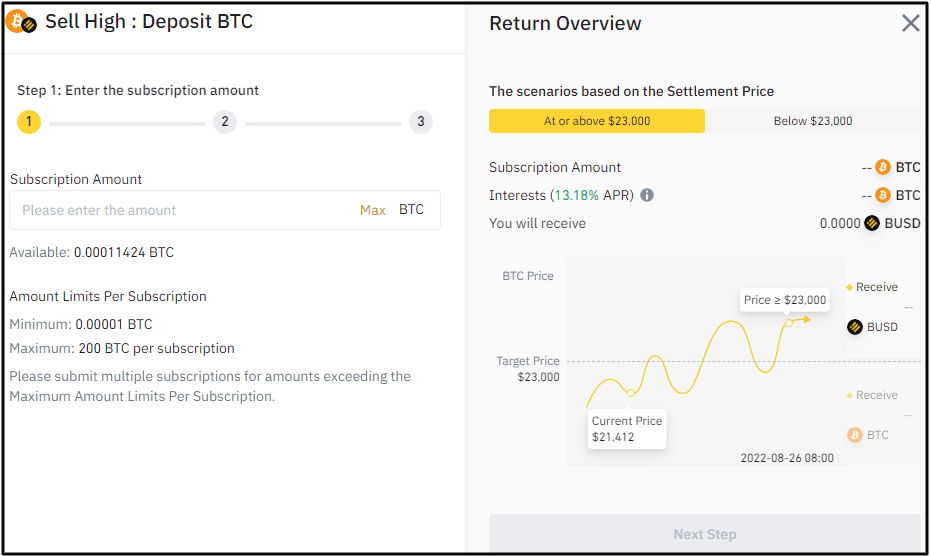The width and height of the screenshot is (931, 556).
Task: Click the BTC icon in Subscription Amount row
Action: coord(883,167)
